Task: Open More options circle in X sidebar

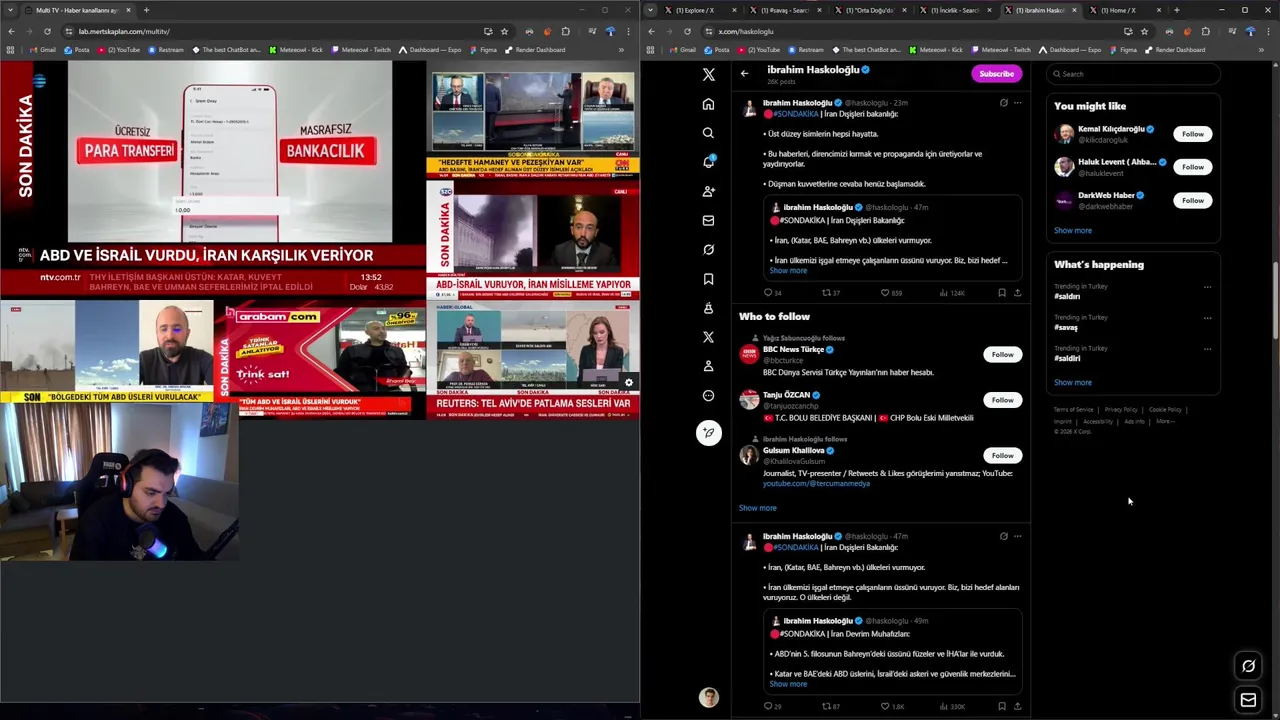Action: pos(708,395)
